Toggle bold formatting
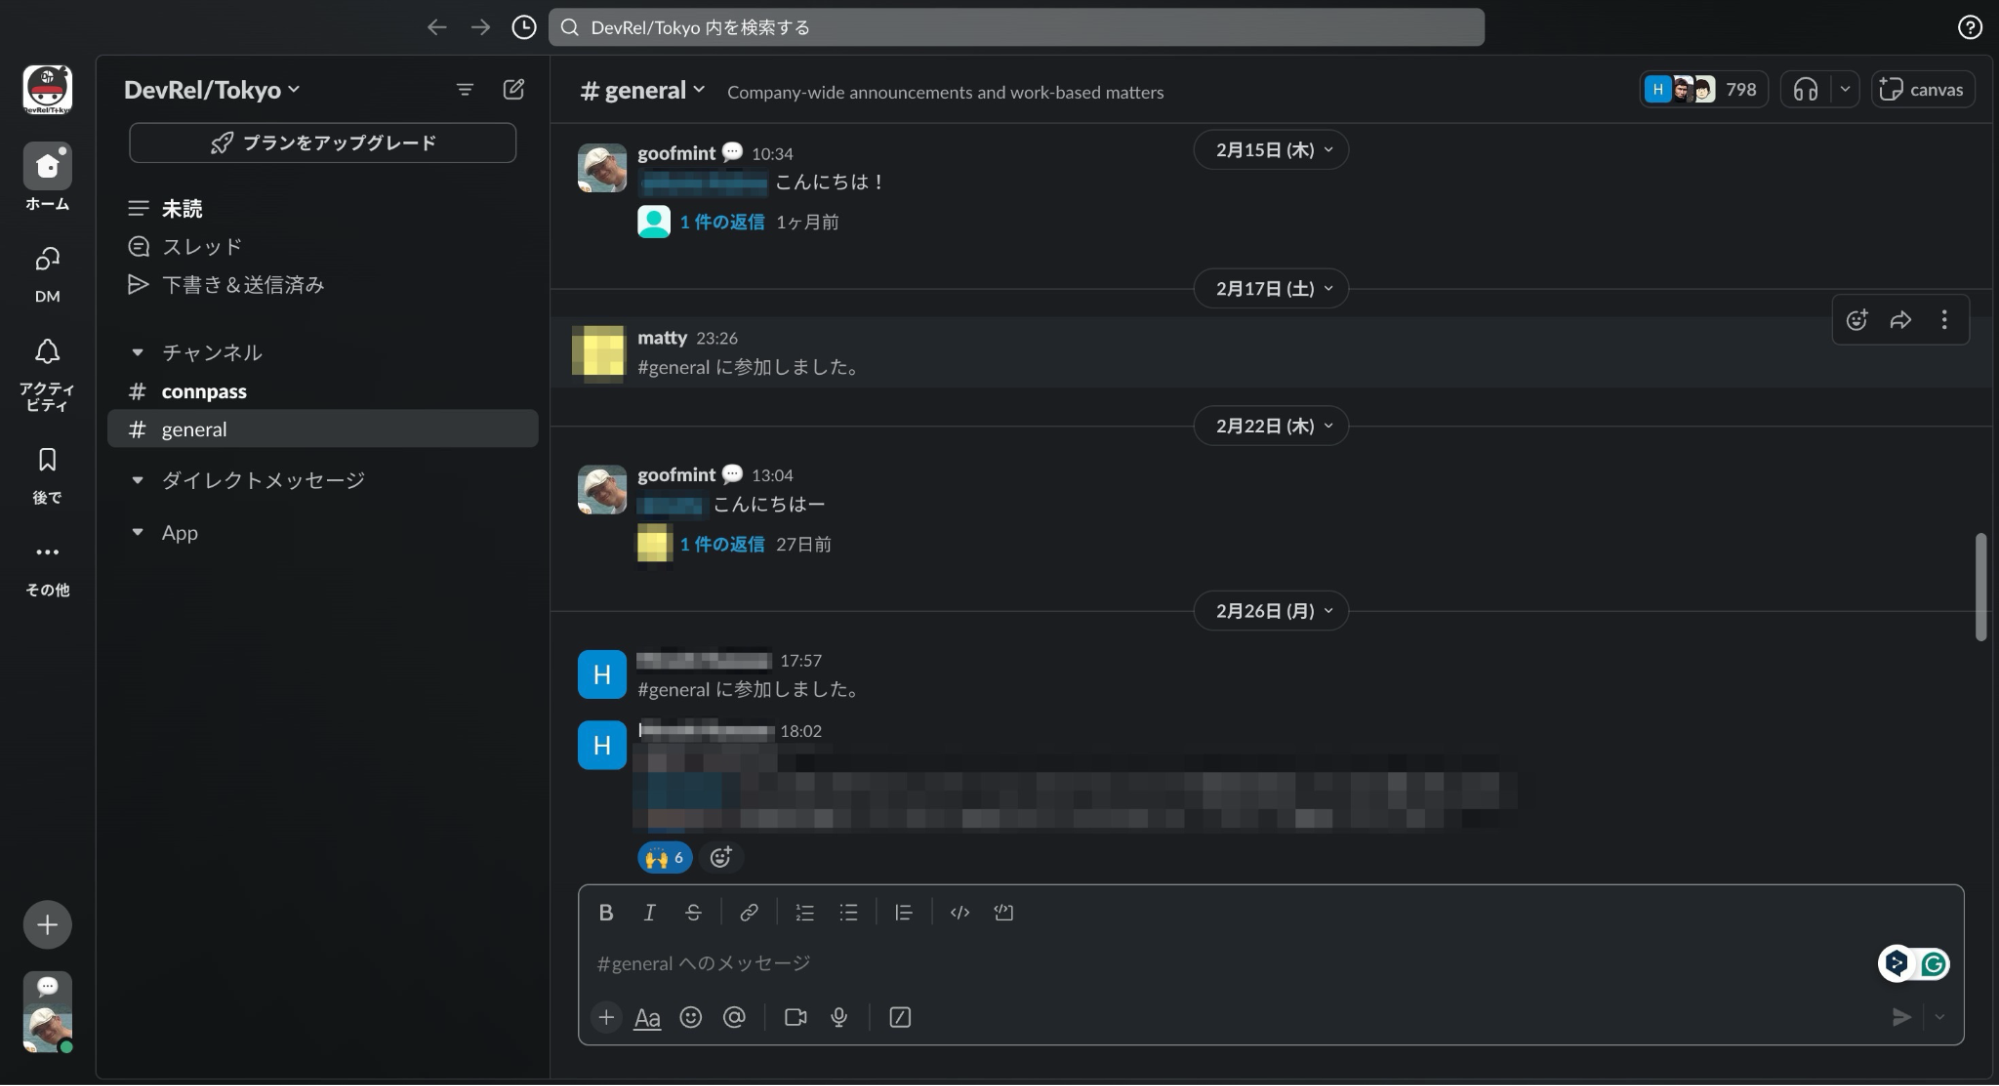The width and height of the screenshot is (1999, 1086). [605, 913]
